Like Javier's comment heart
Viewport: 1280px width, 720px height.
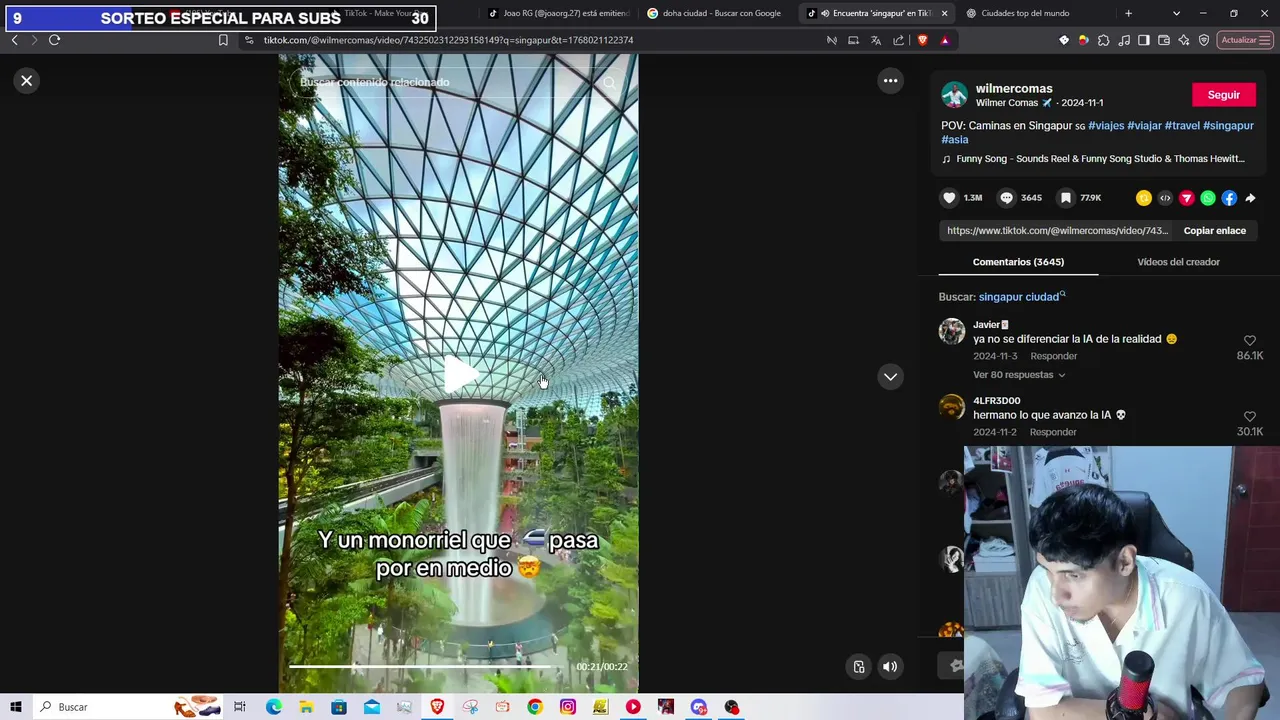1249,341
